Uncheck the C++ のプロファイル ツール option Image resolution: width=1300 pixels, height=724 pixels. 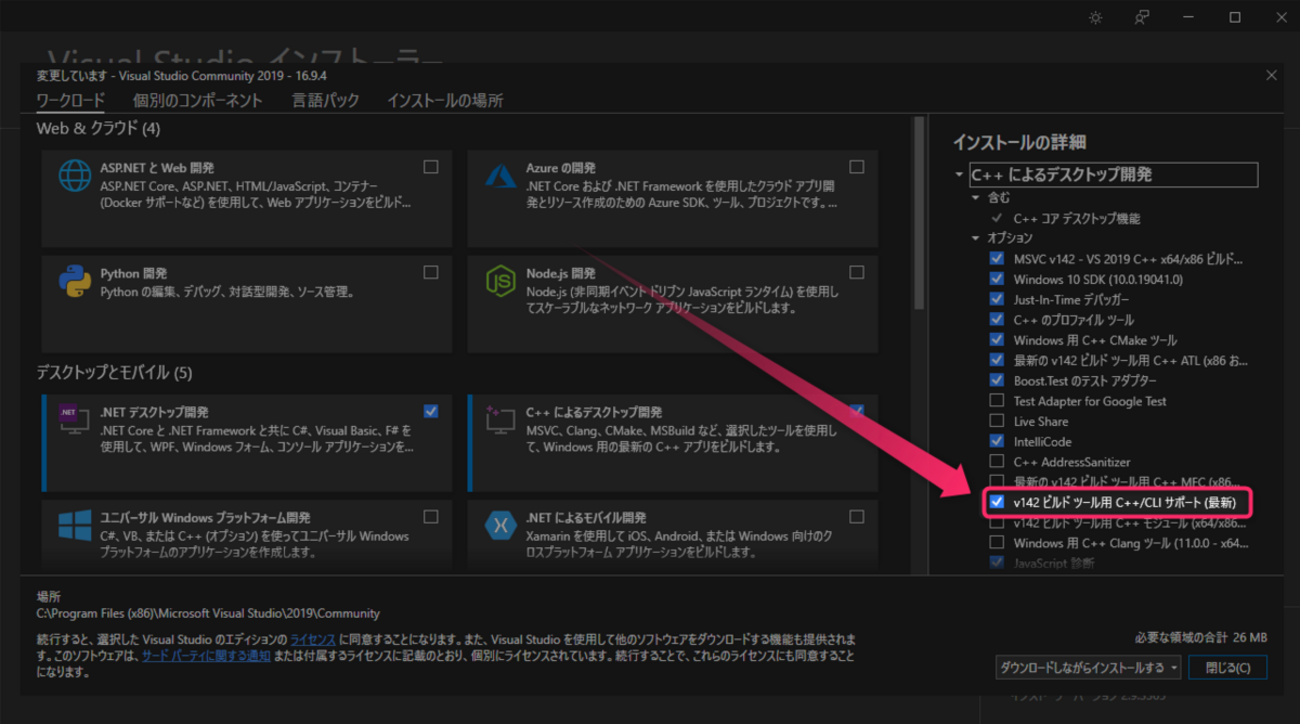click(x=996, y=319)
